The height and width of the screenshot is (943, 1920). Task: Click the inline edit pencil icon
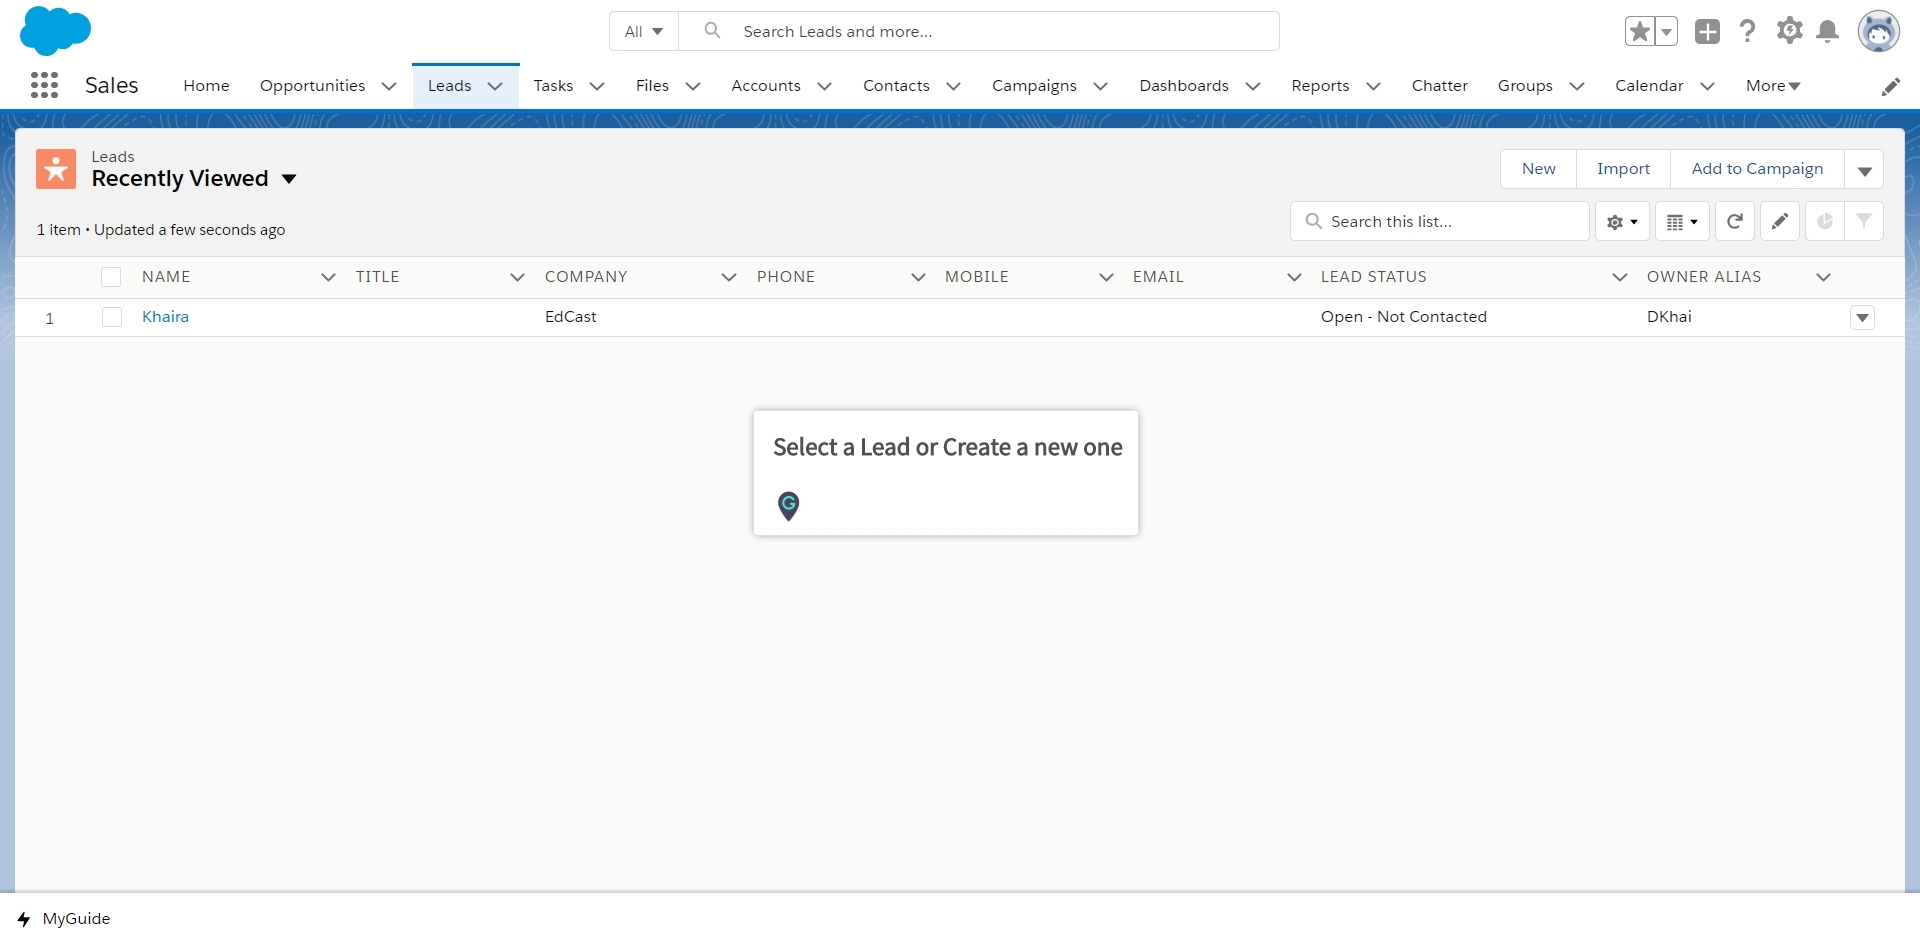click(1780, 221)
